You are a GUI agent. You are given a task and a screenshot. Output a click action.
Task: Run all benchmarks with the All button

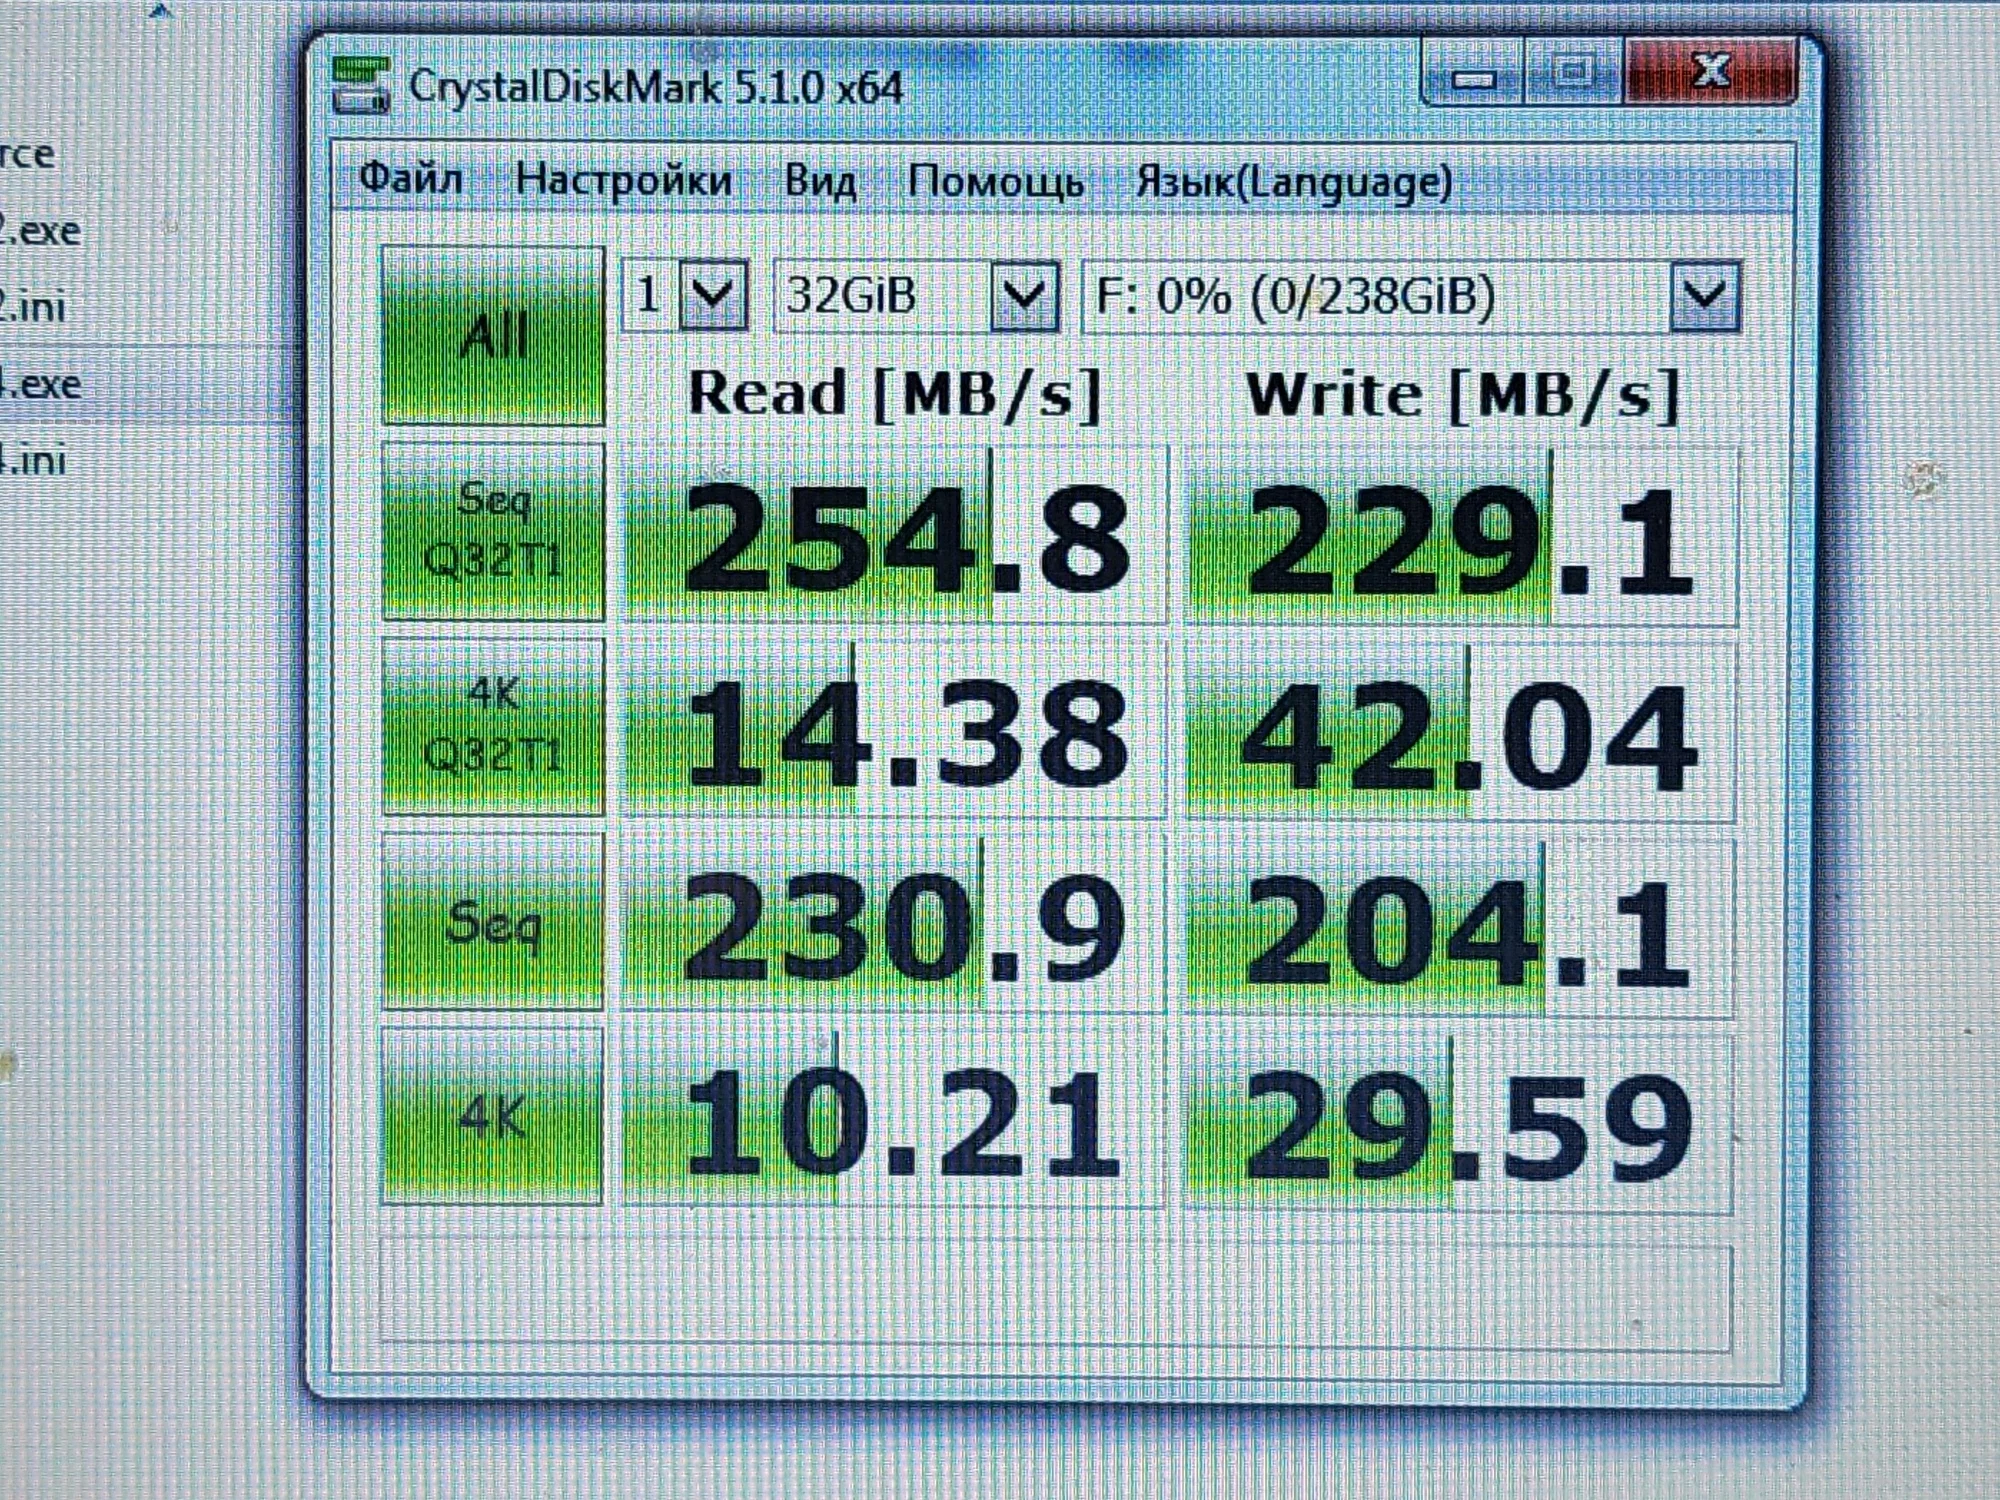coord(493,336)
